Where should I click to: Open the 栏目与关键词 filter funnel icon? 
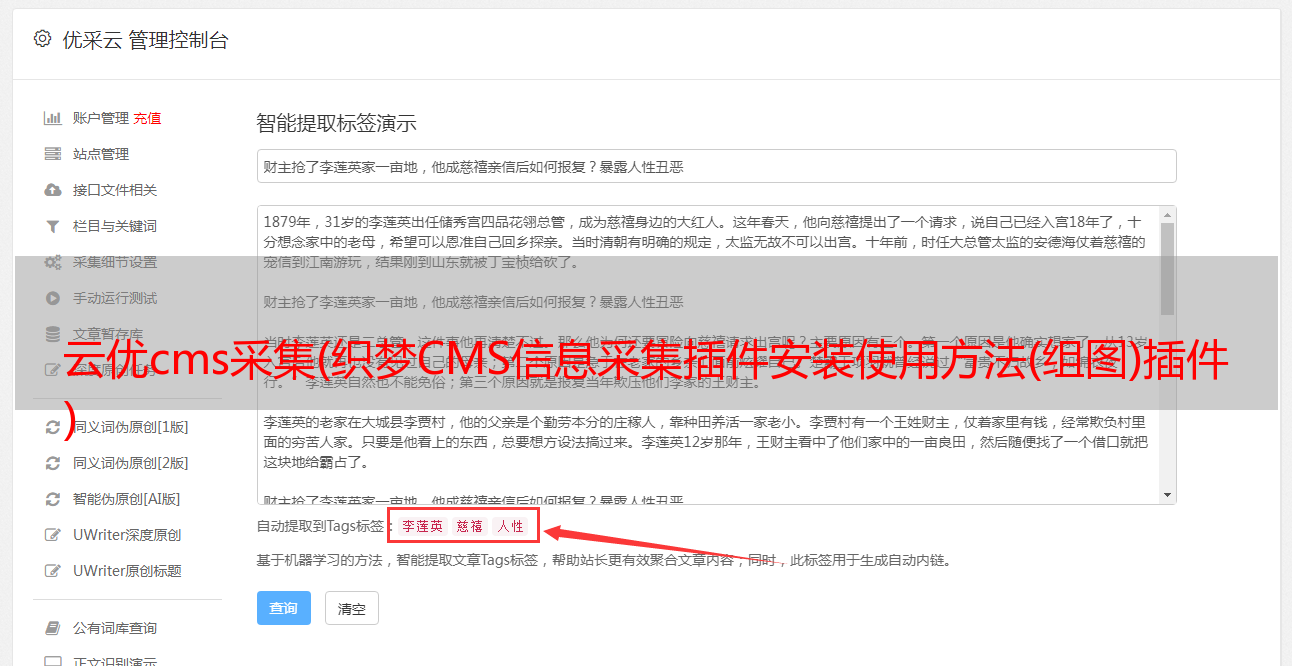coord(53,226)
